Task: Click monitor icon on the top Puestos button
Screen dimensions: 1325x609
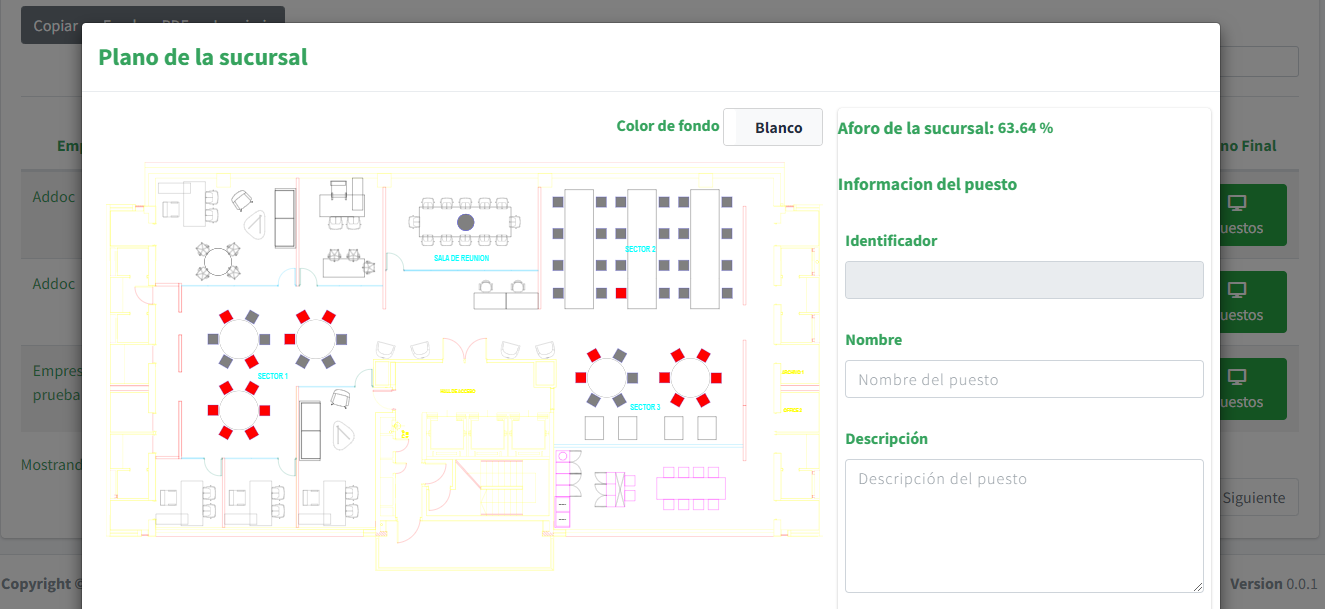Action: 1237,203
